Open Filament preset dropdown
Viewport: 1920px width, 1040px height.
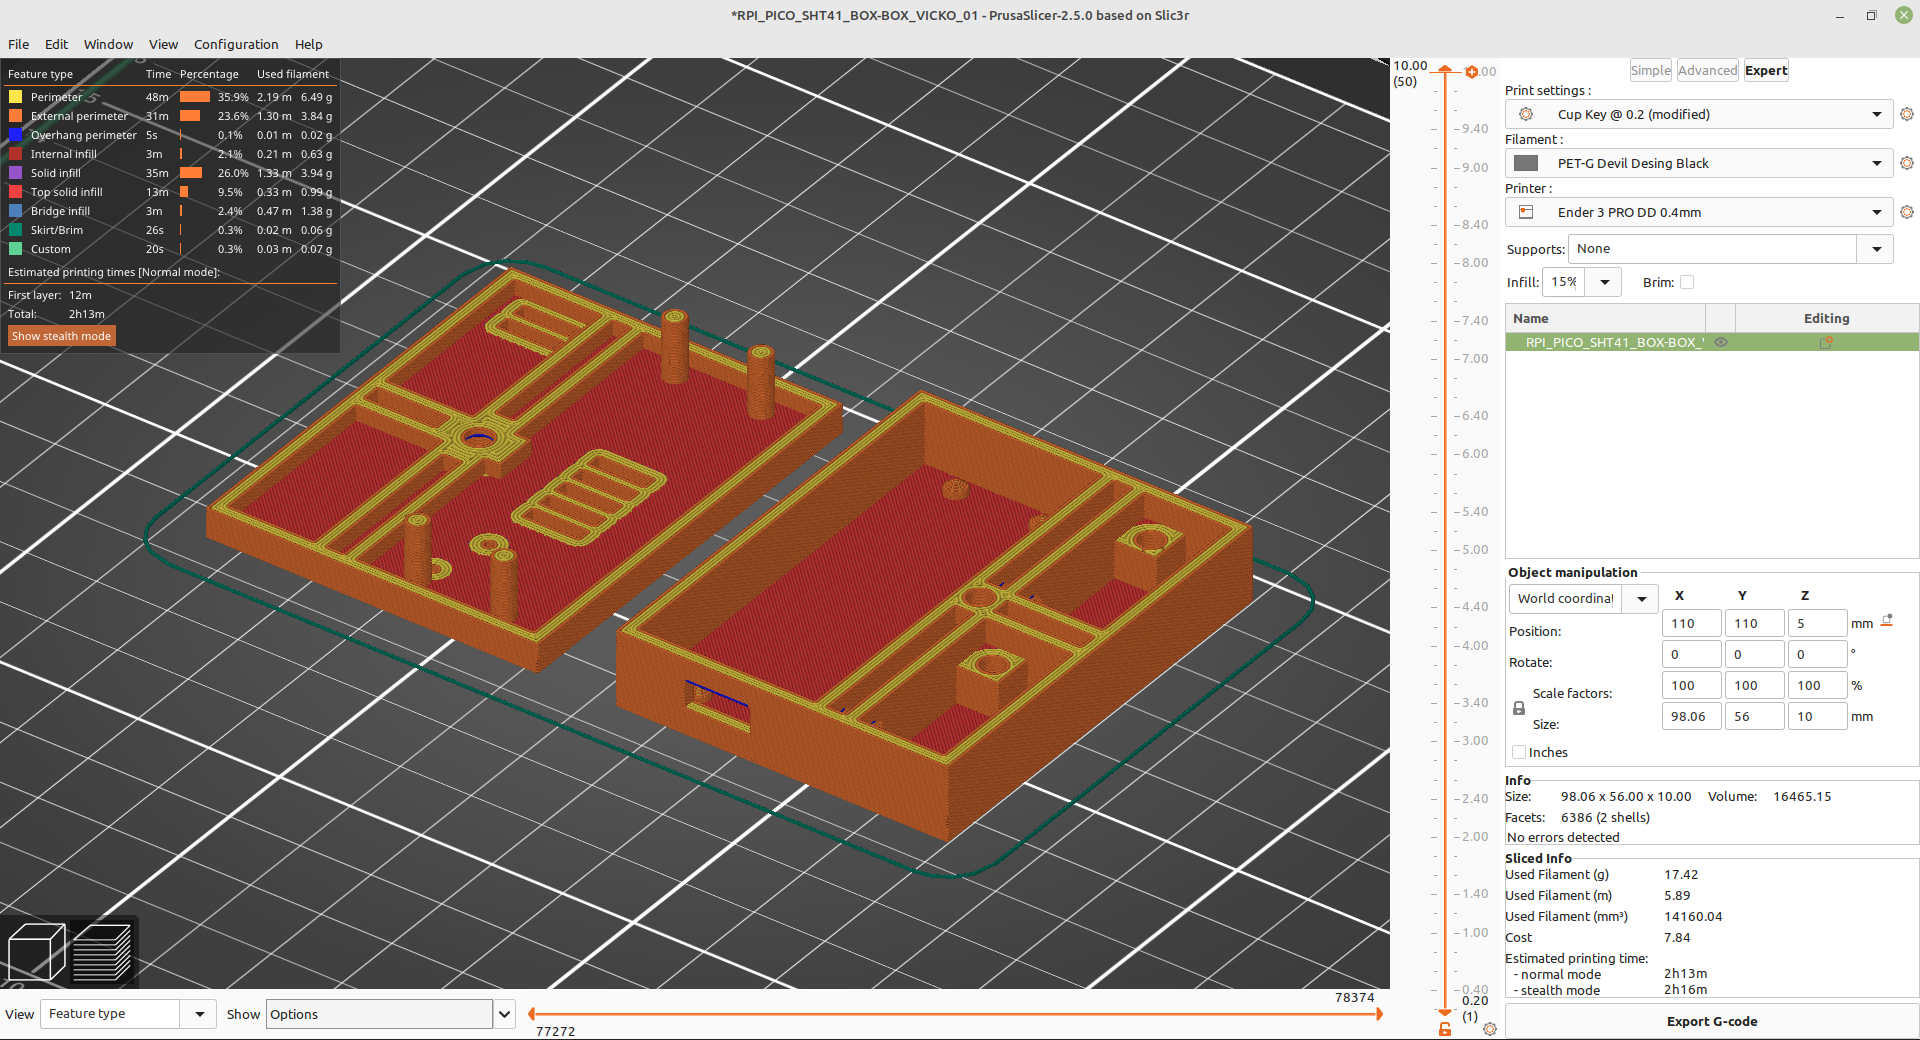click(x=1877, y=163)
